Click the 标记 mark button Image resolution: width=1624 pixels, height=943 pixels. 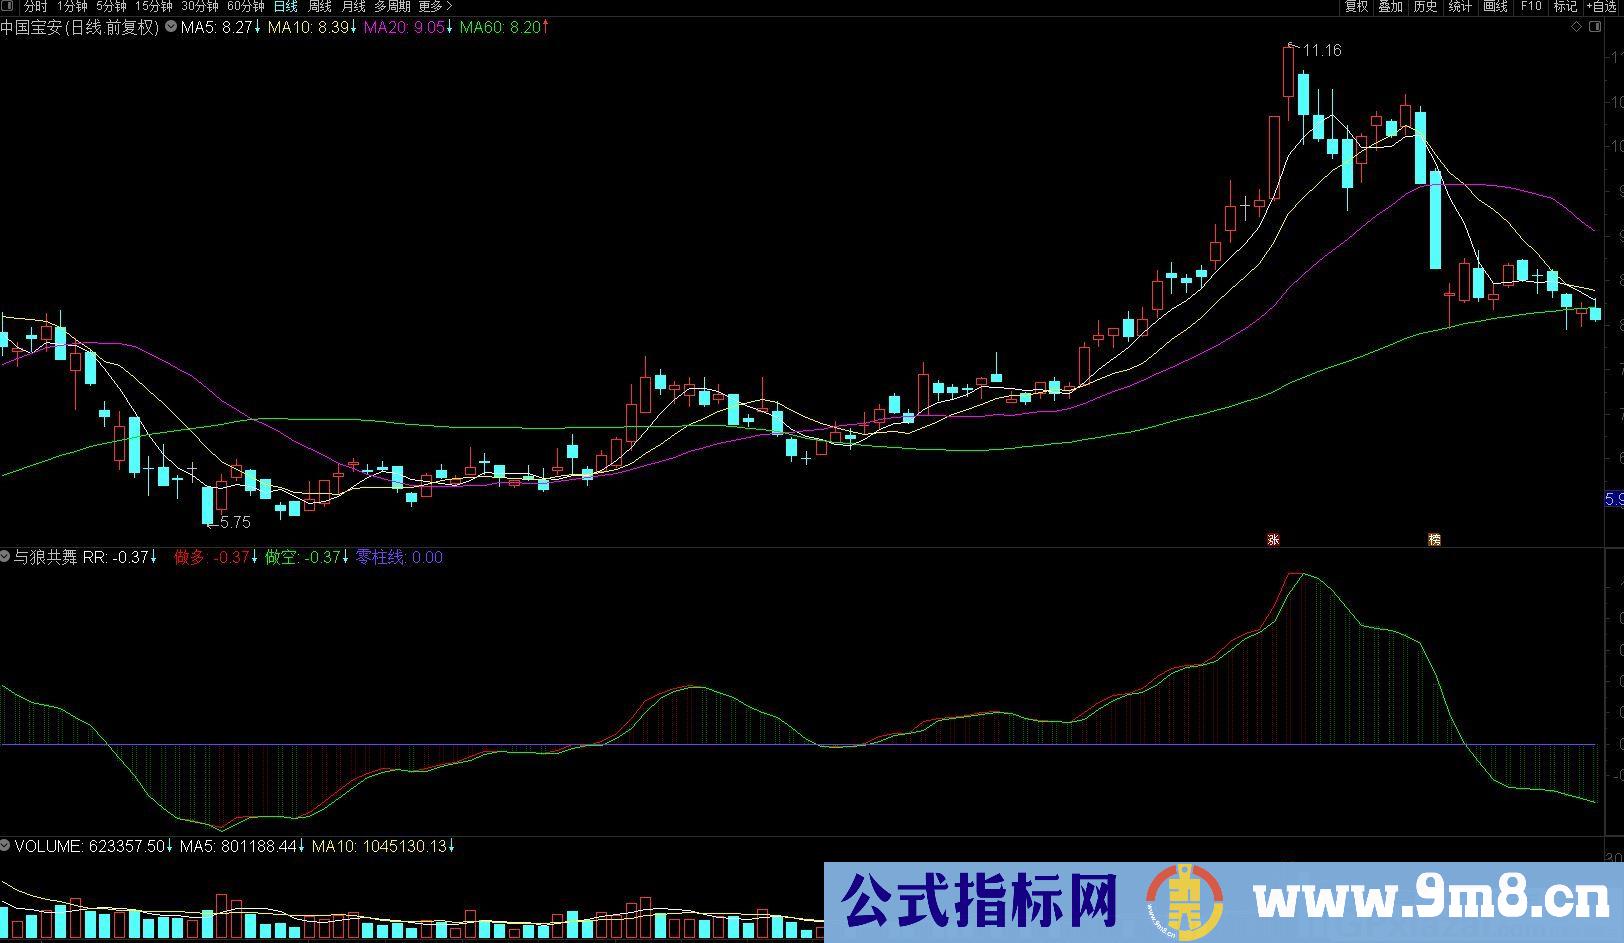click(1565, 7)
